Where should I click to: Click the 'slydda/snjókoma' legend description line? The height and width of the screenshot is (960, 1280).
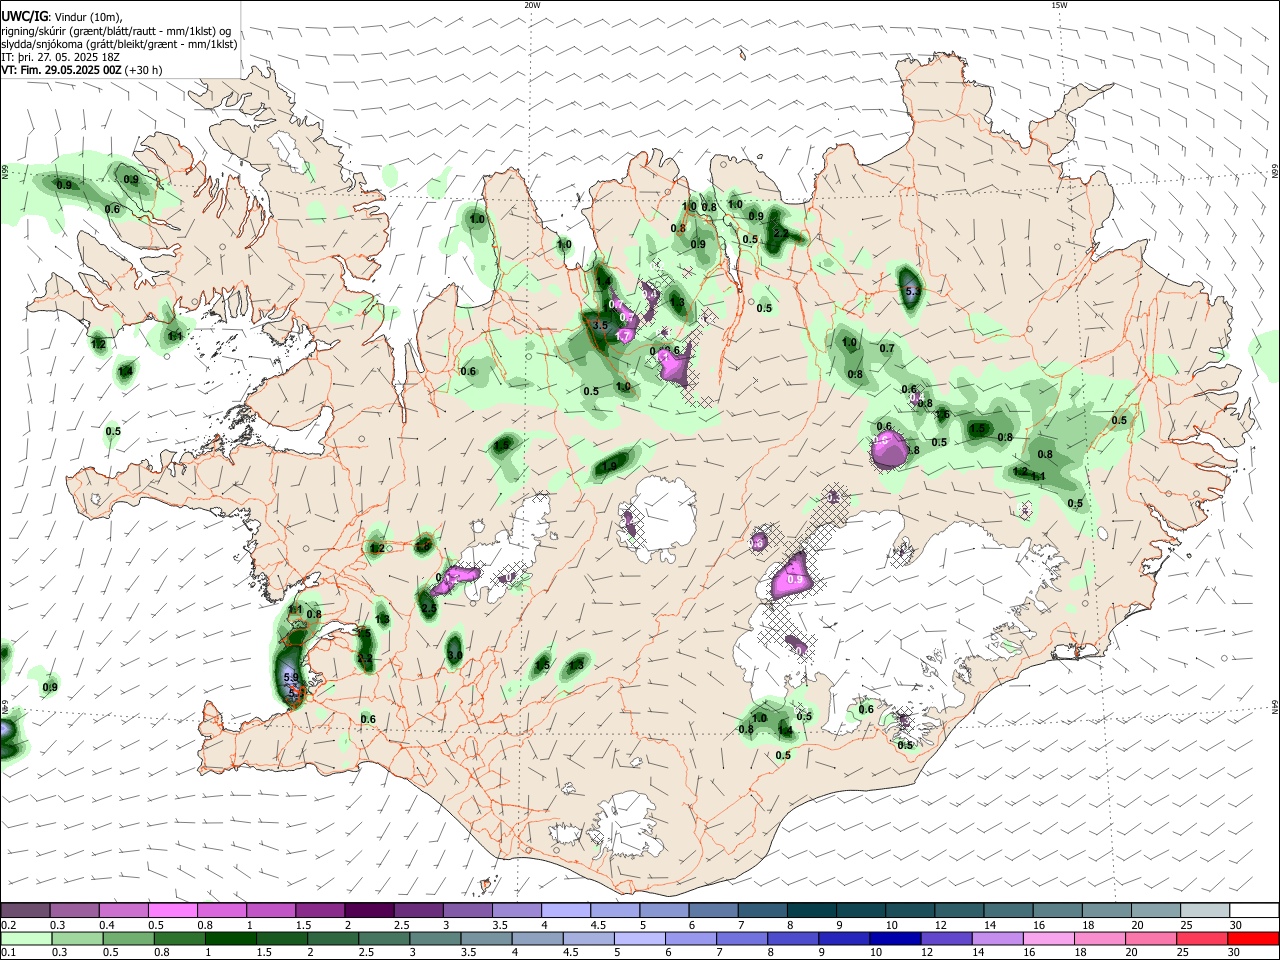point(119,44)
